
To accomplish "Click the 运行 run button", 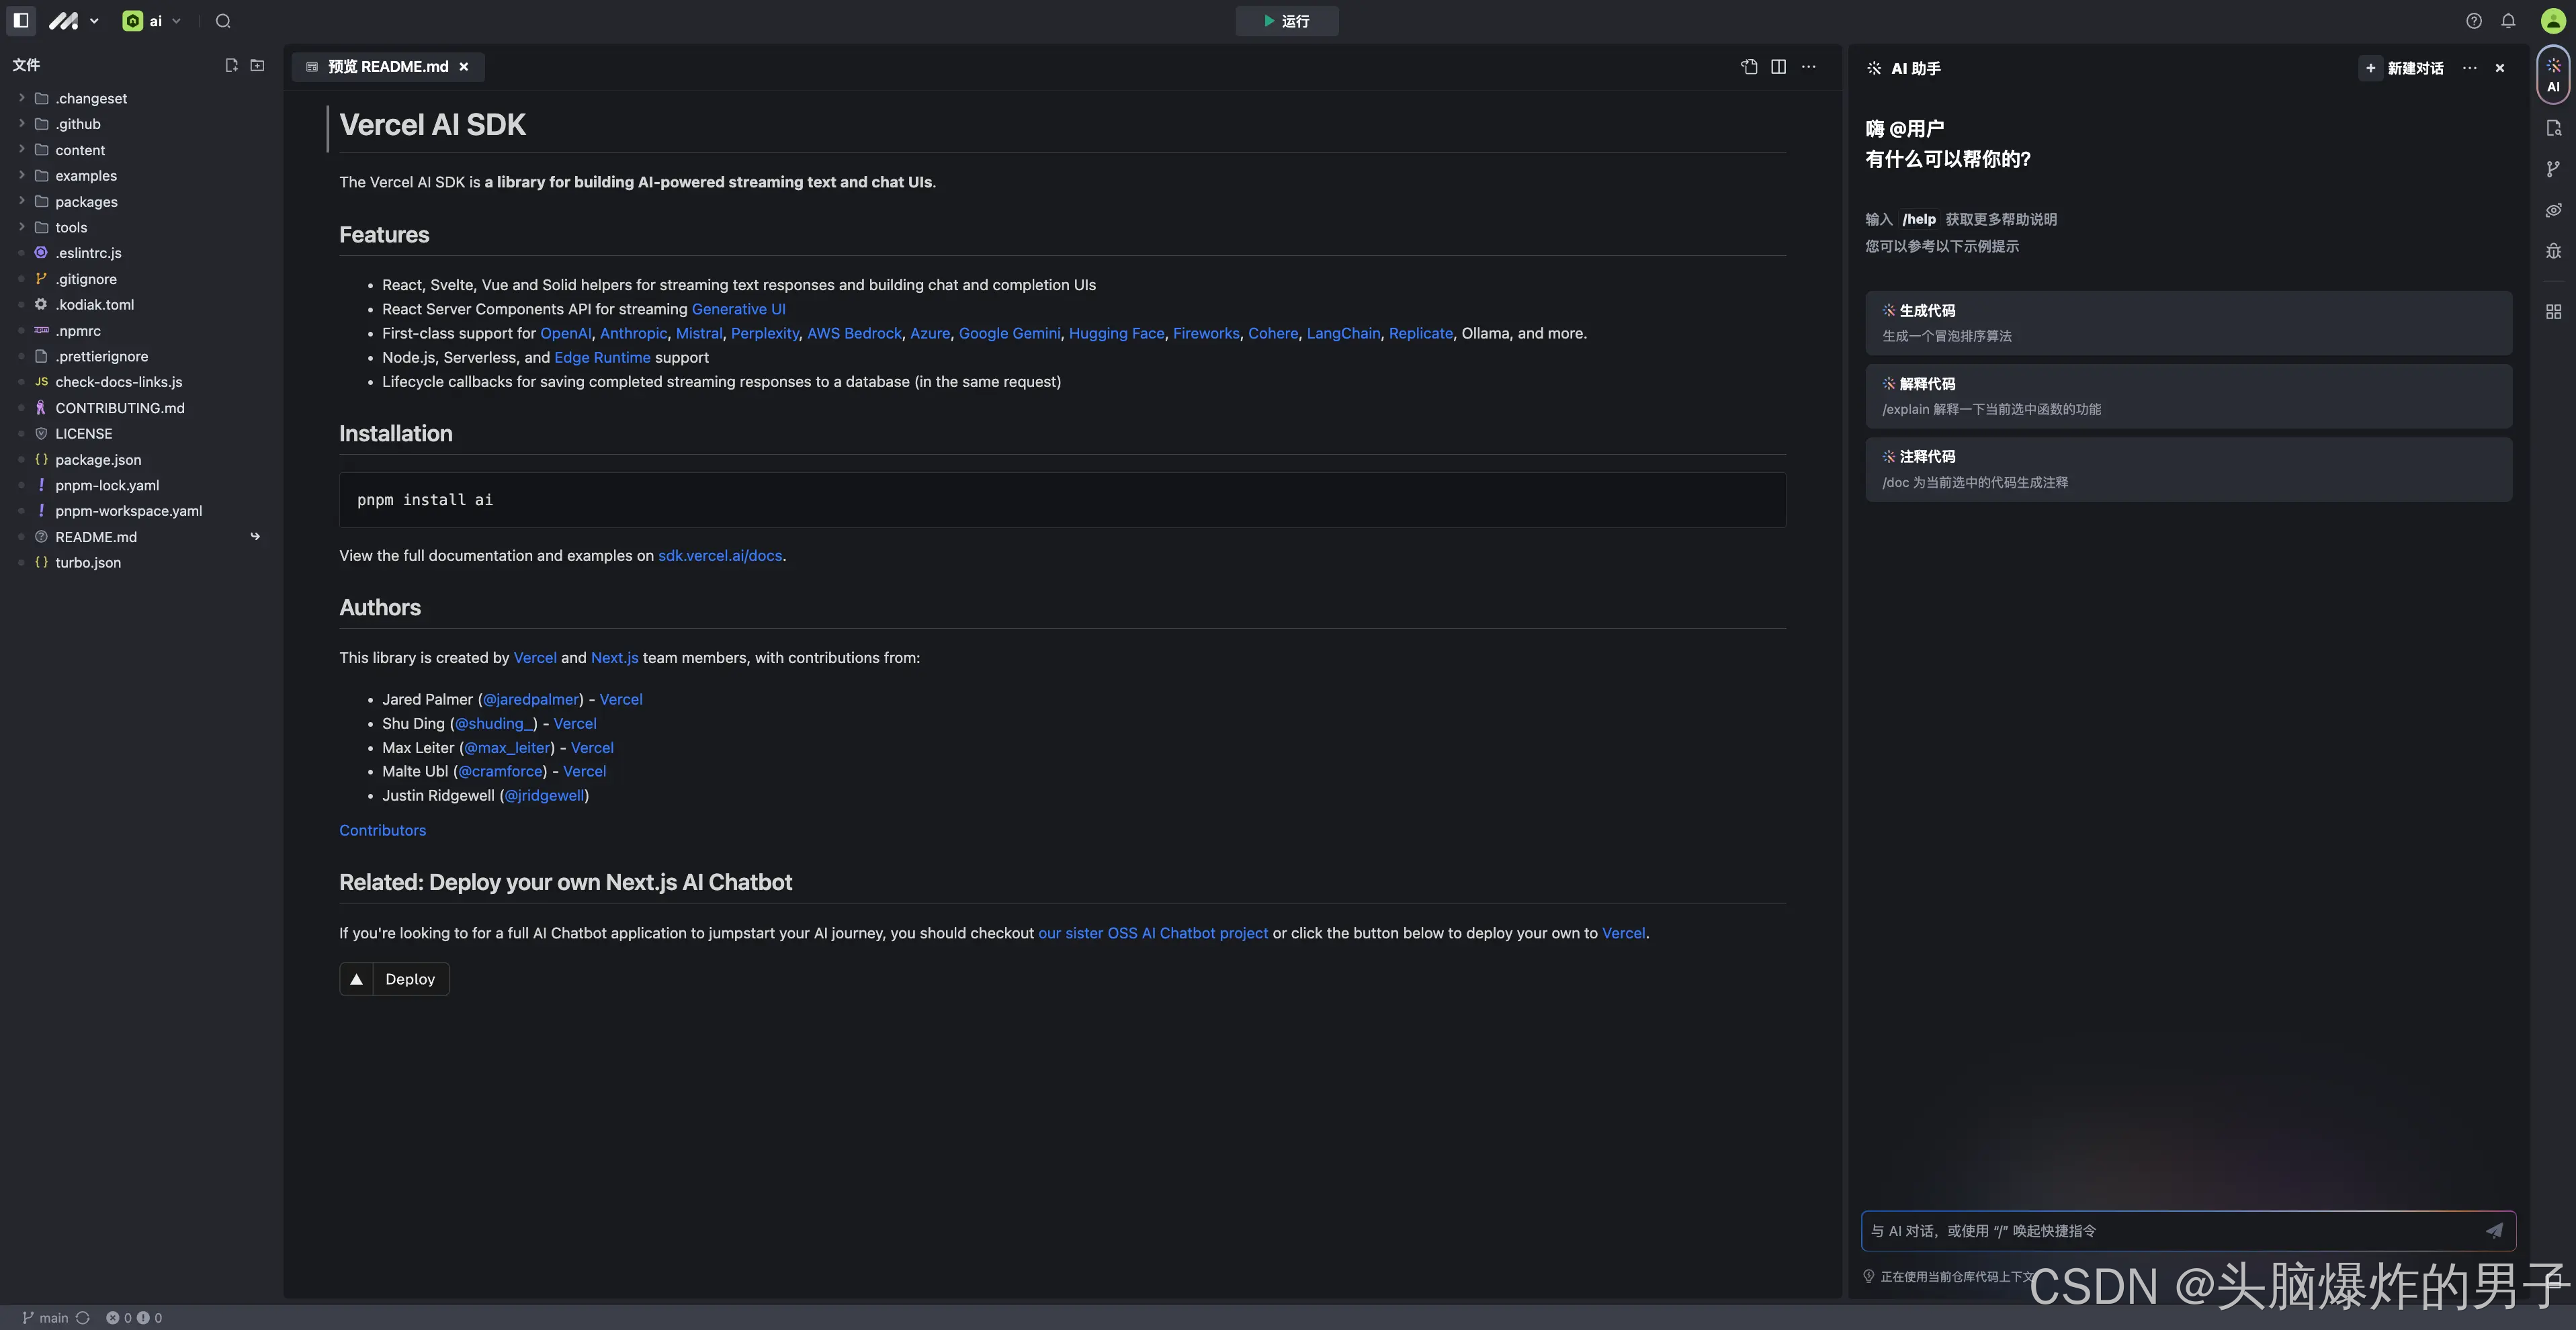I will click(x=1286, y=21).
